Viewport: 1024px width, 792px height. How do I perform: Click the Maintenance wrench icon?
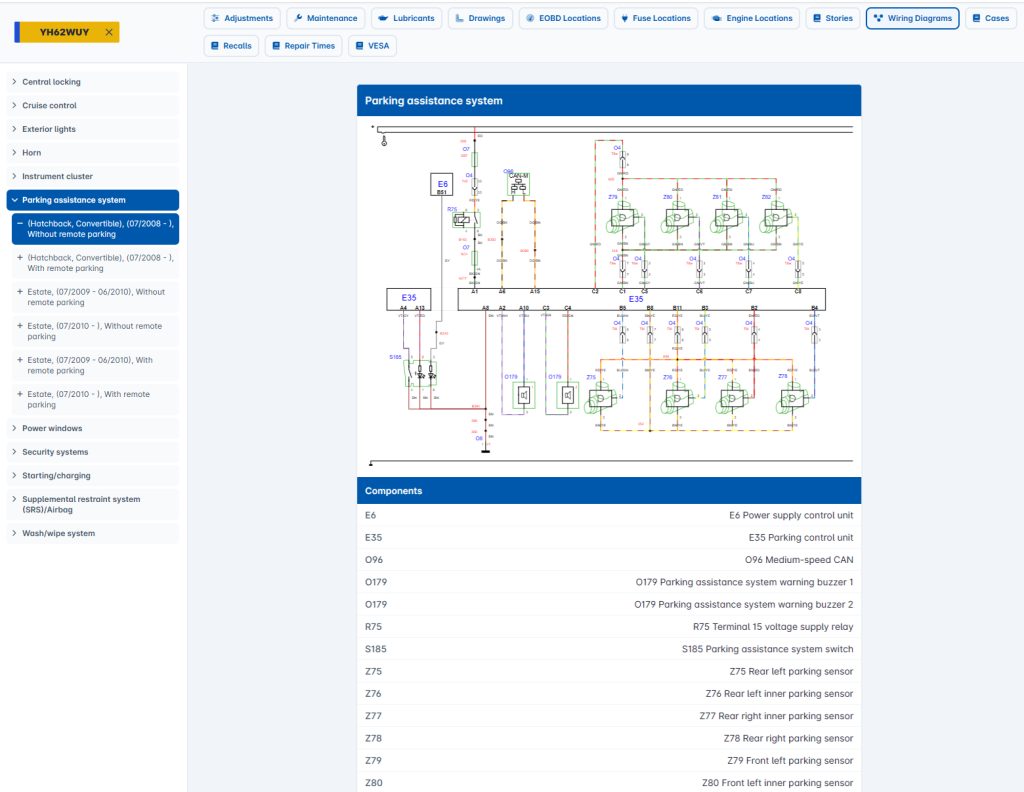[x=299, y=18]
